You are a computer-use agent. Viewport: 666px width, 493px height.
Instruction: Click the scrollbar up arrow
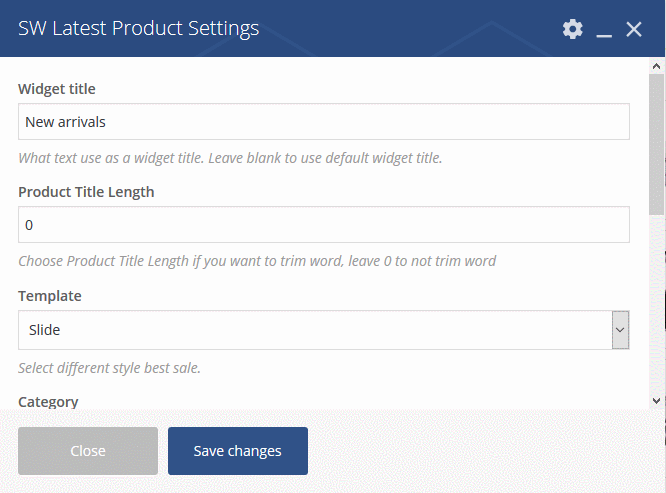[x=656, y=67]
